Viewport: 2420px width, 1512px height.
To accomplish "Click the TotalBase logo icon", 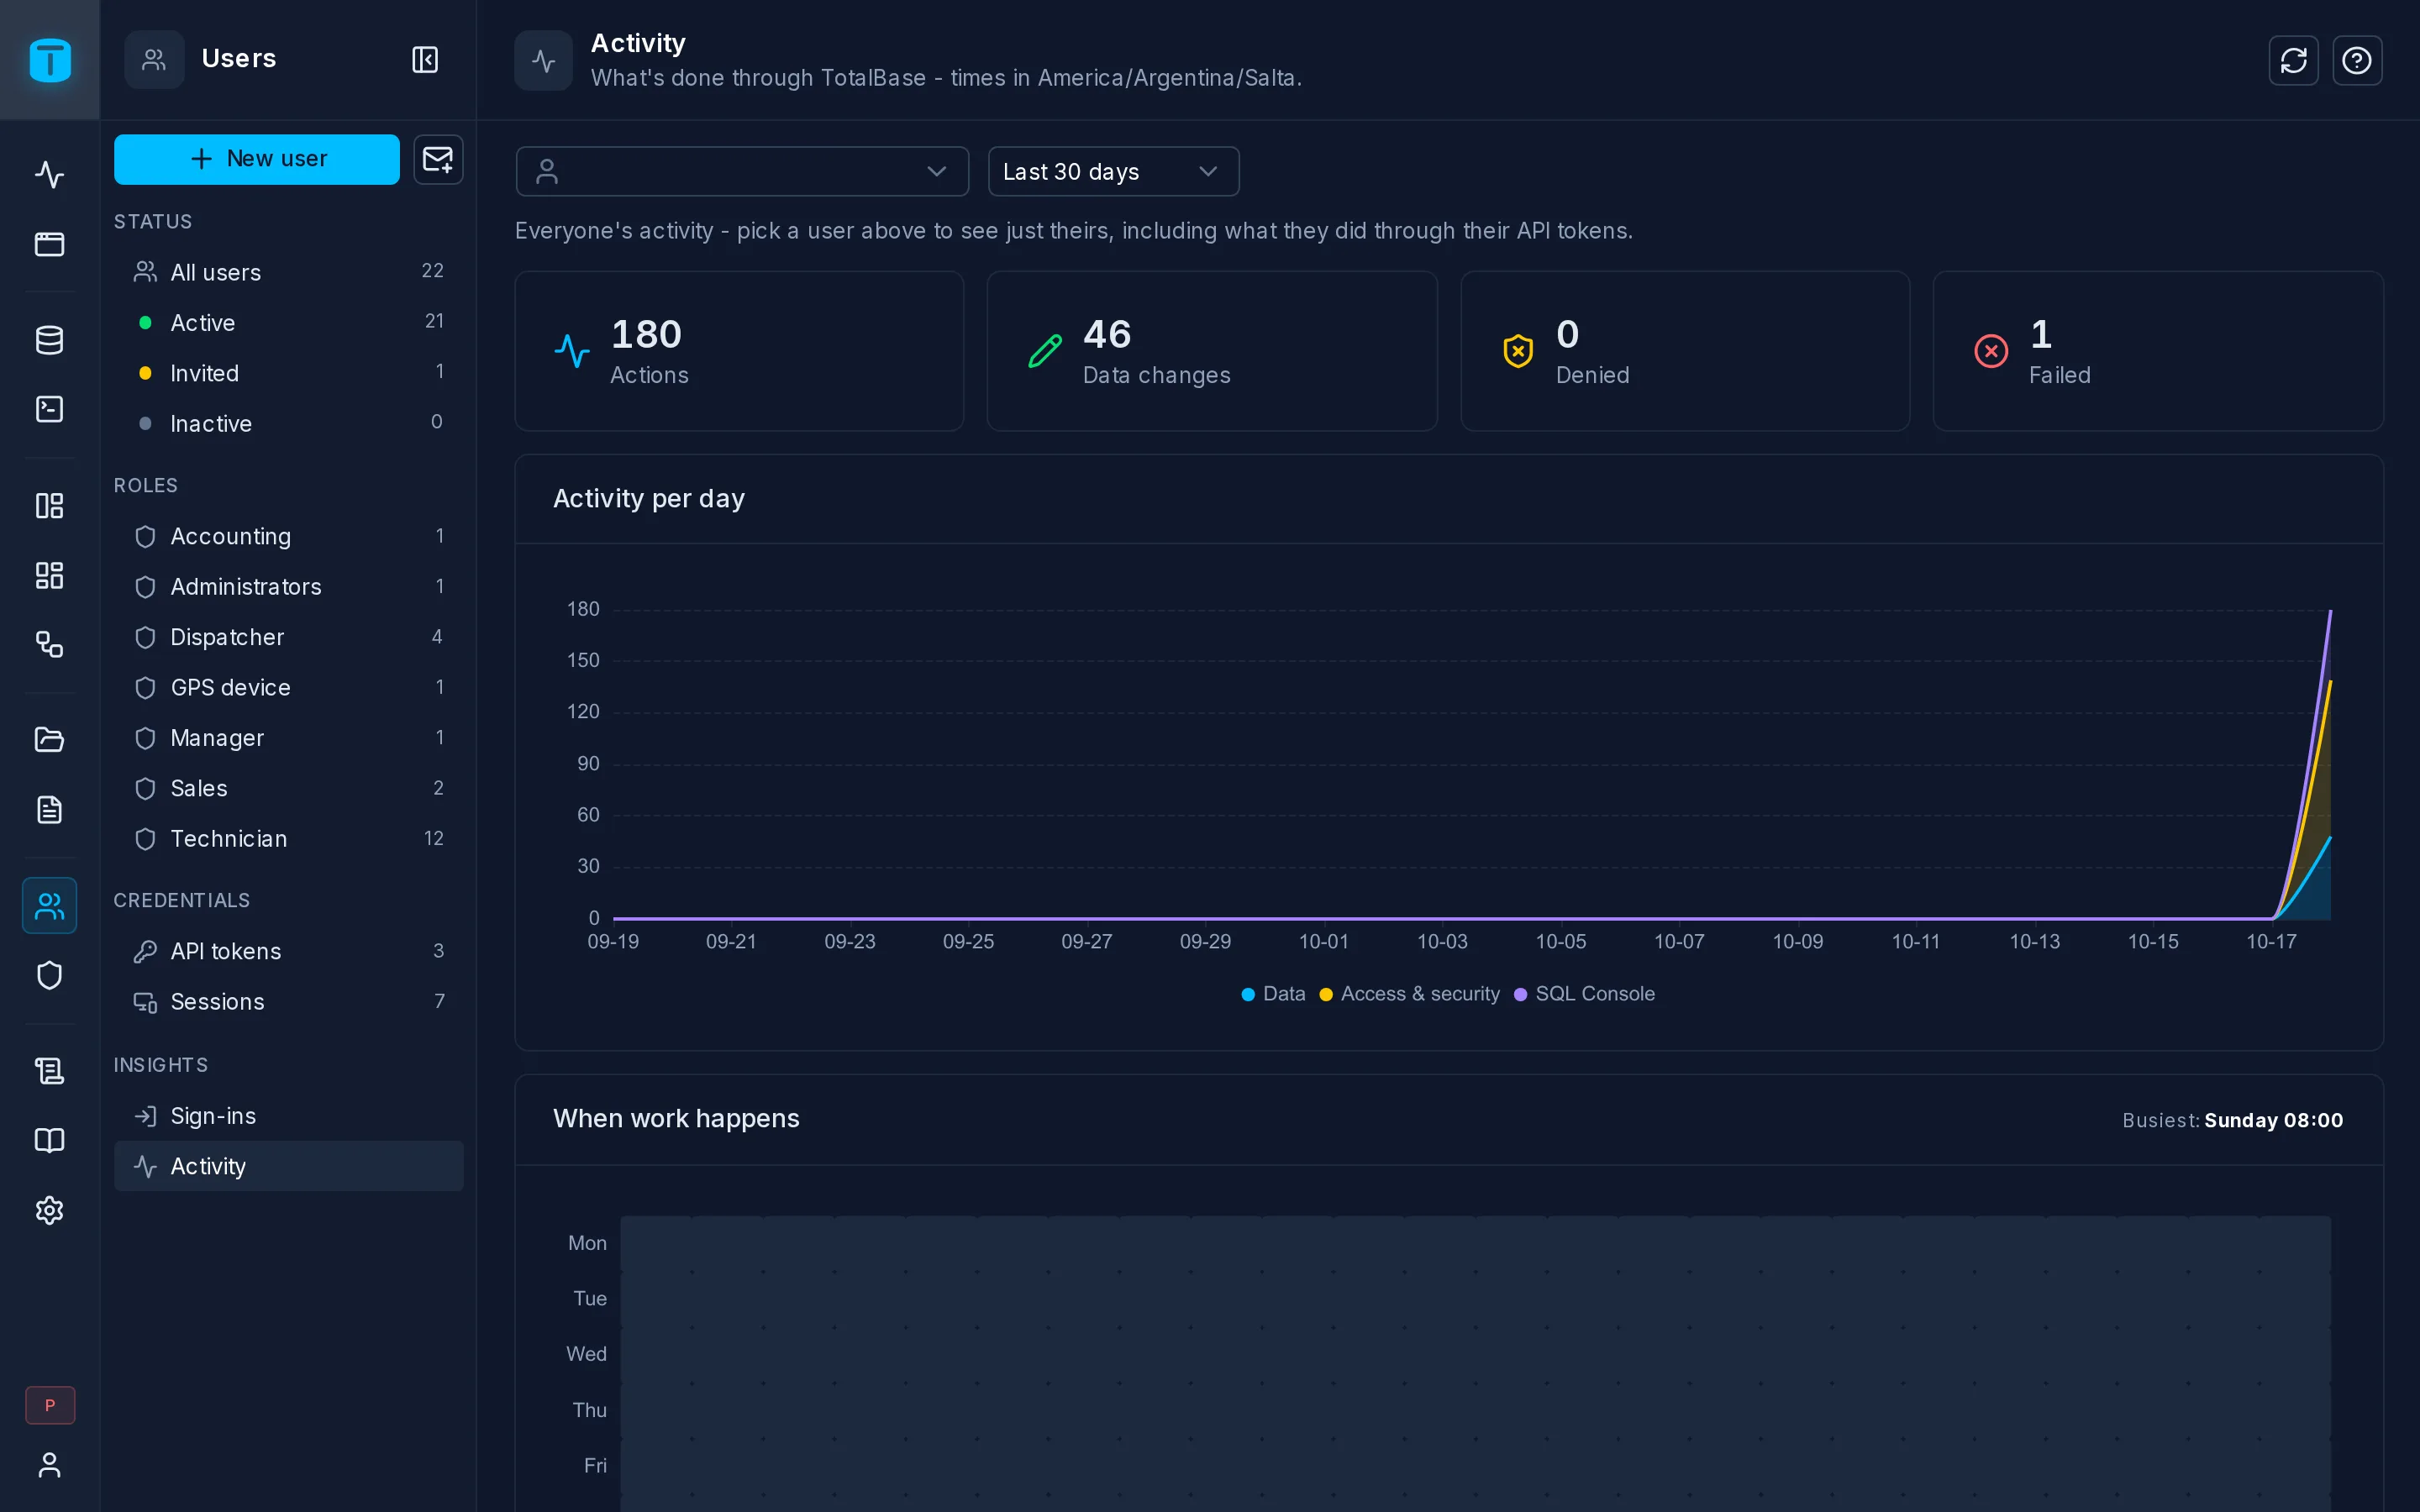I will pyautogui.click(x=49, y=60).
